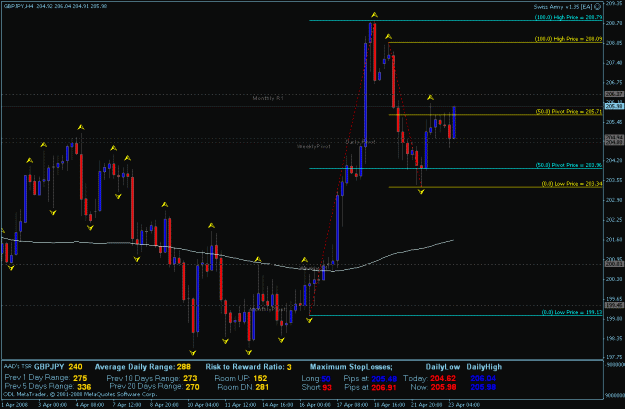The width and height of the screenshot is (625, 409).
Task: Click the 199.00 price scale value
Action: [x=614, y=319]
